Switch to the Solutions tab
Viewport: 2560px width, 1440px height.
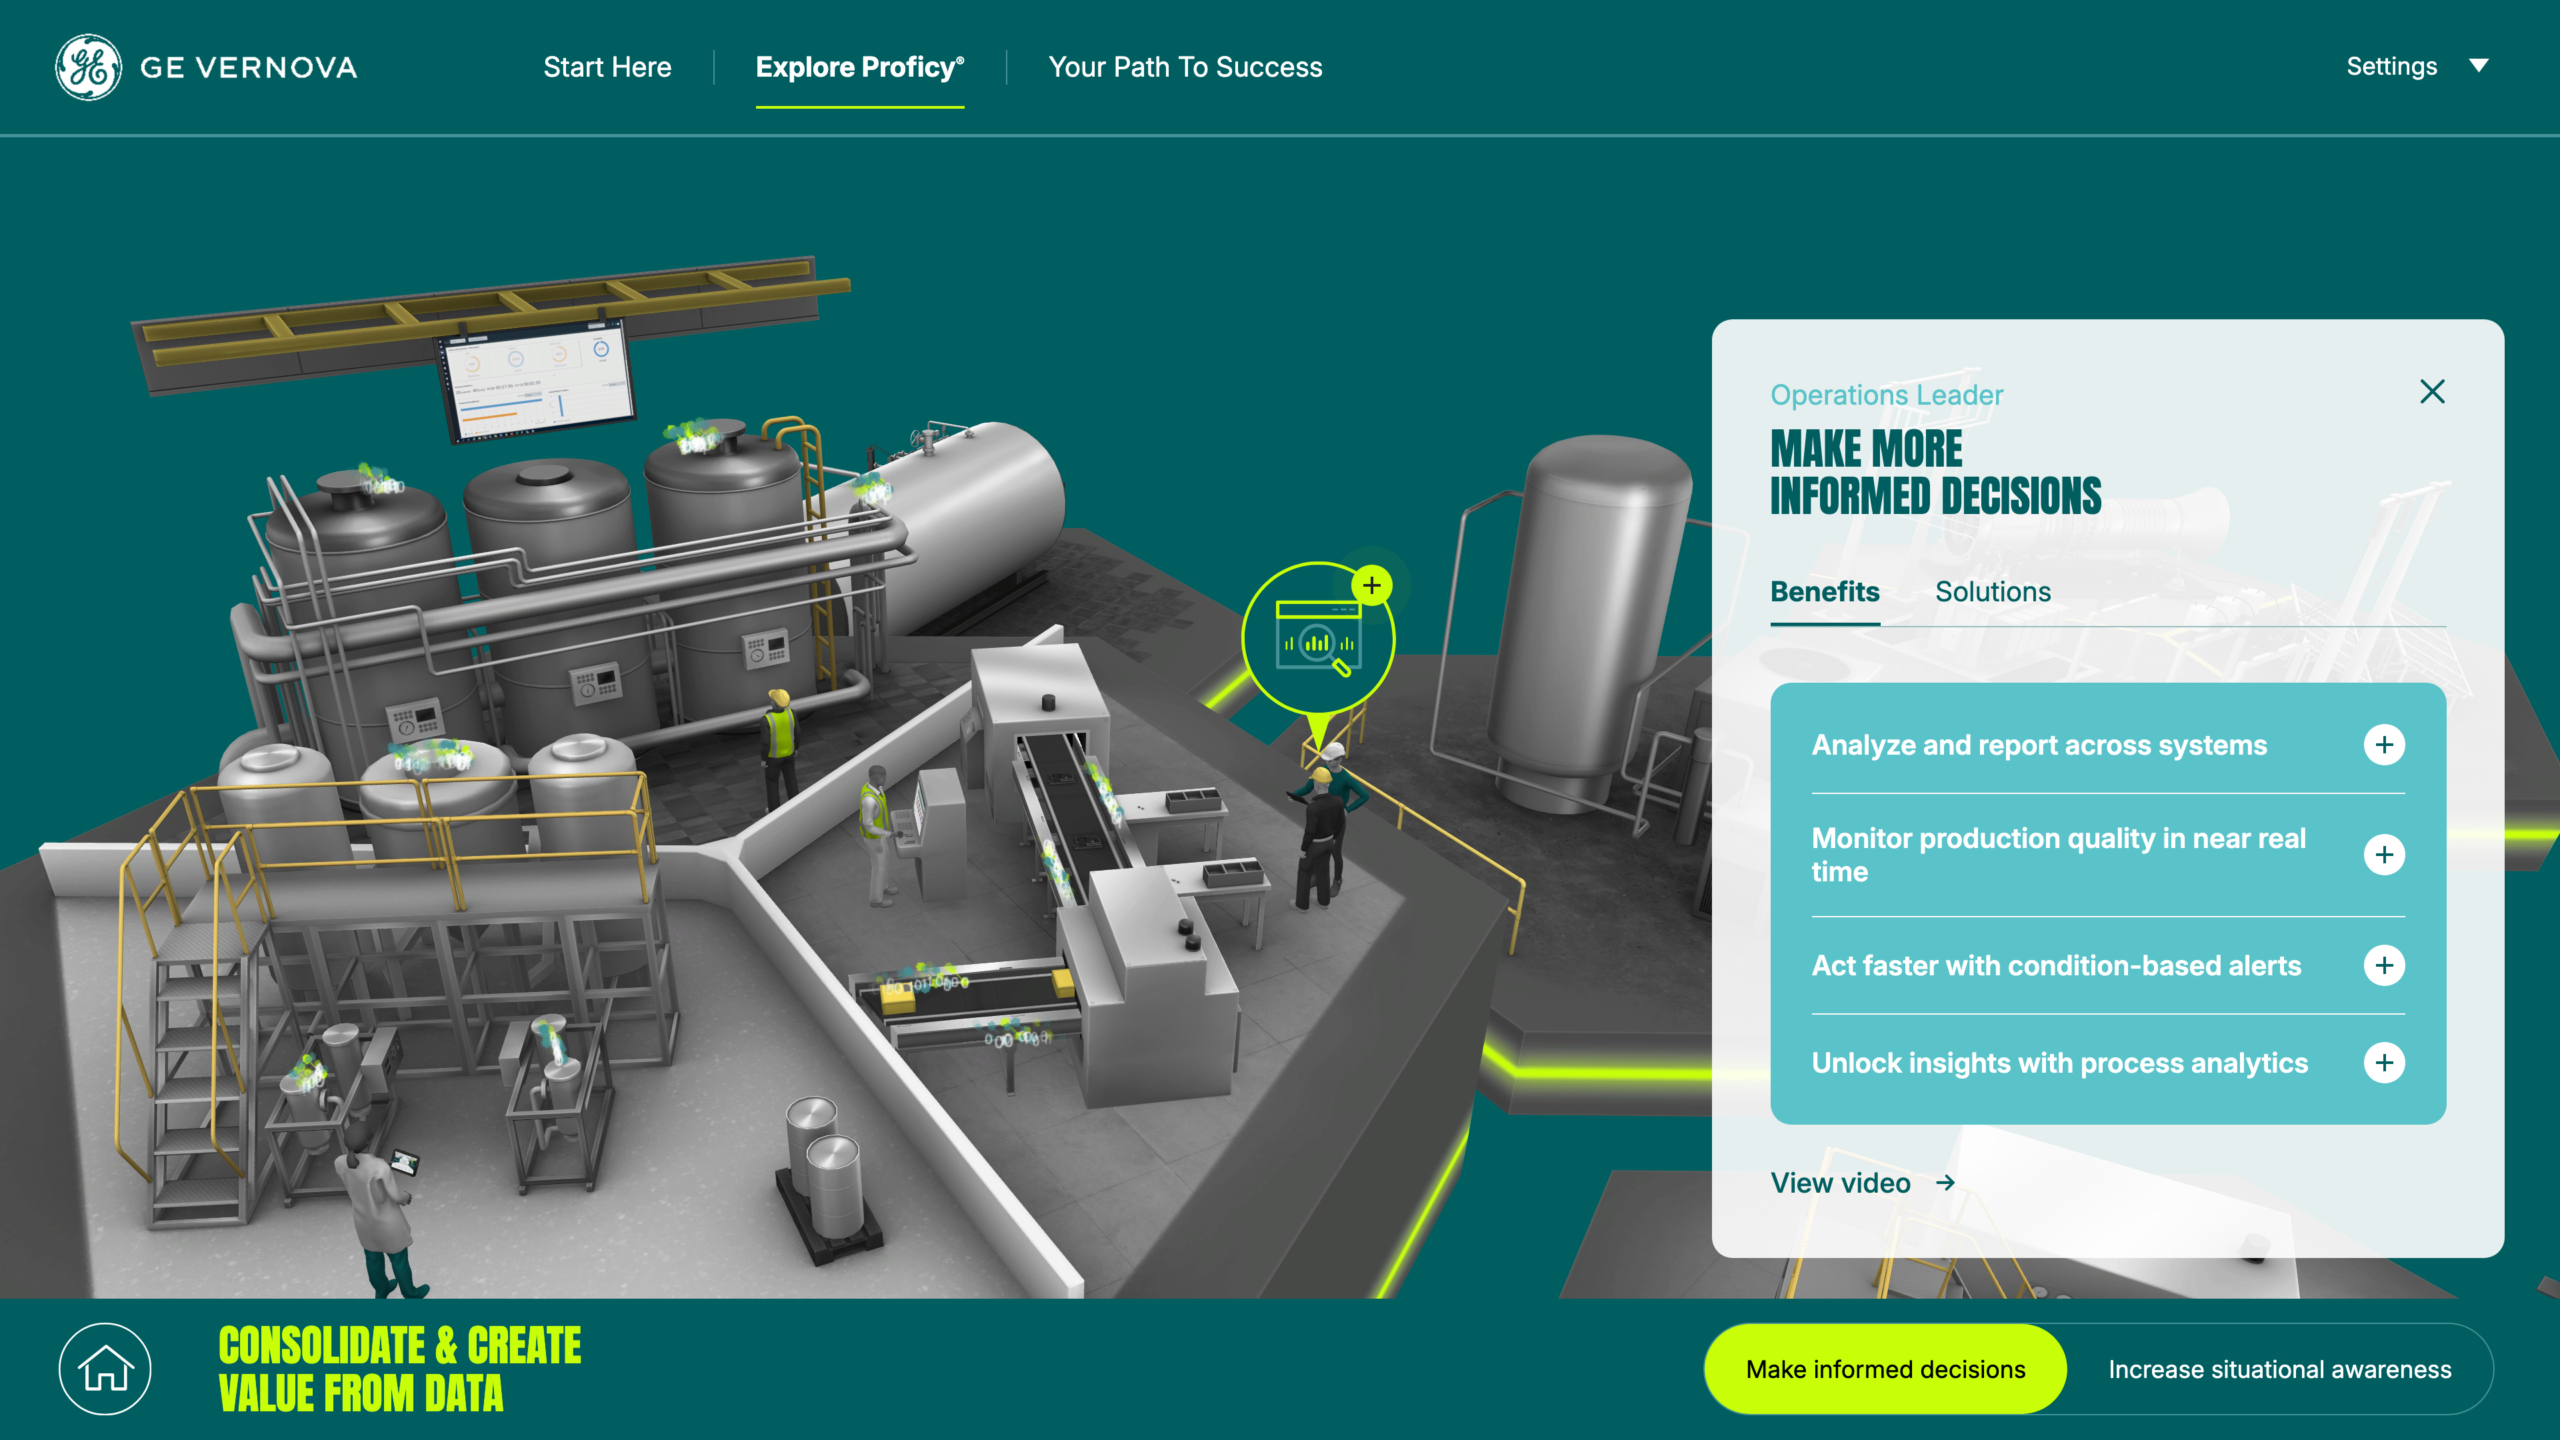click(x=1993, y=592)
